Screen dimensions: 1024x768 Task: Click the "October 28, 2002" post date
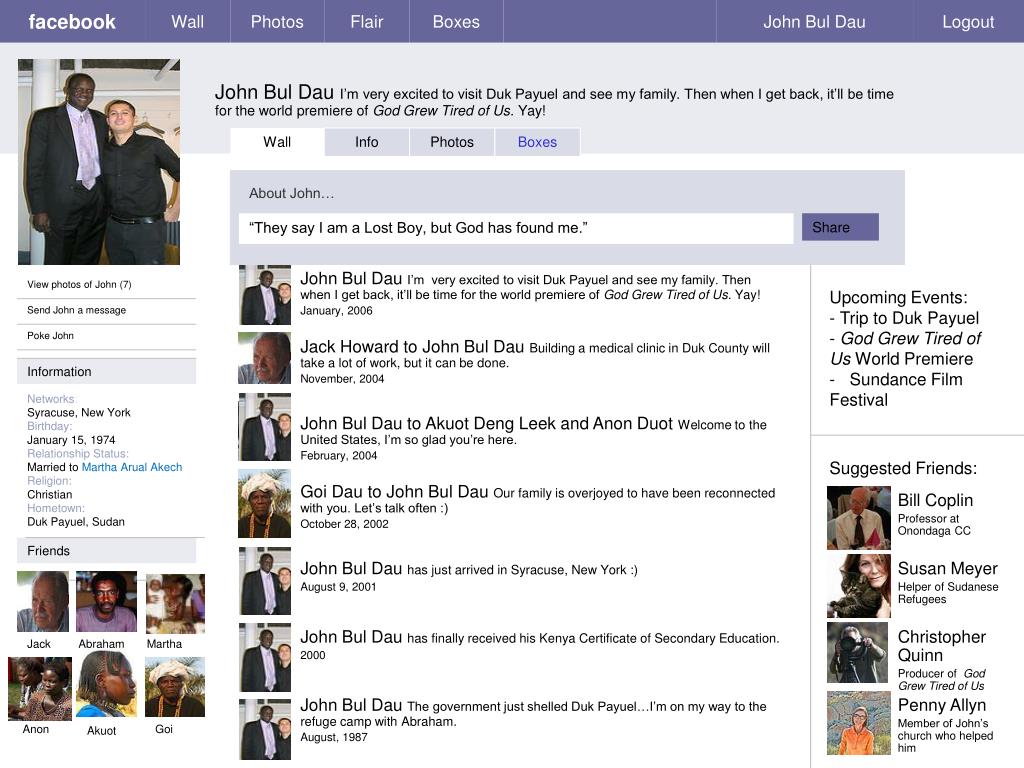(x=344, y=524)
